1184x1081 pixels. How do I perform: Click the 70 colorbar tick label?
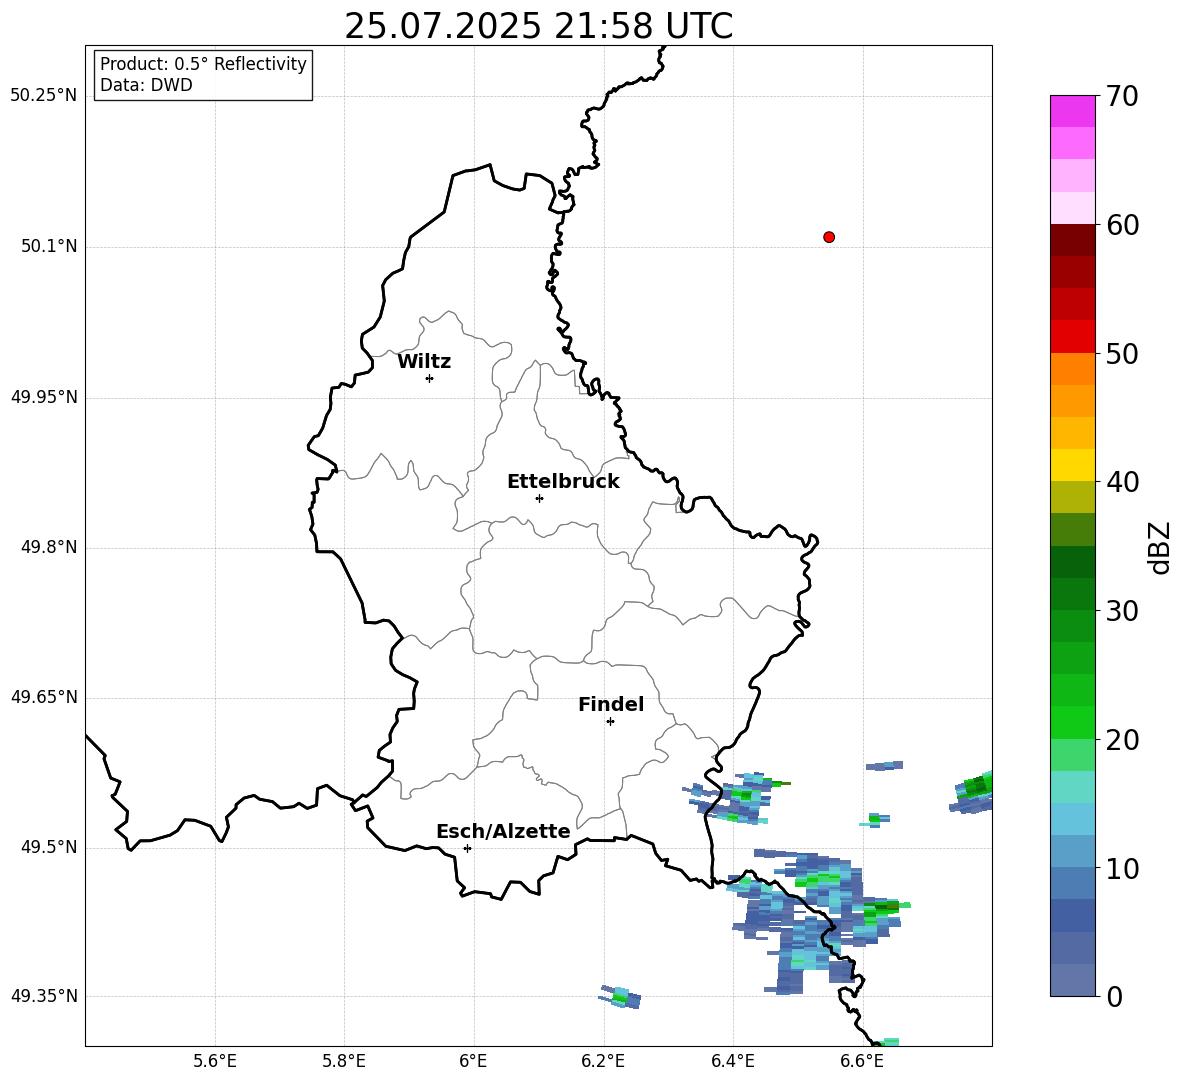click(1122, 96)
